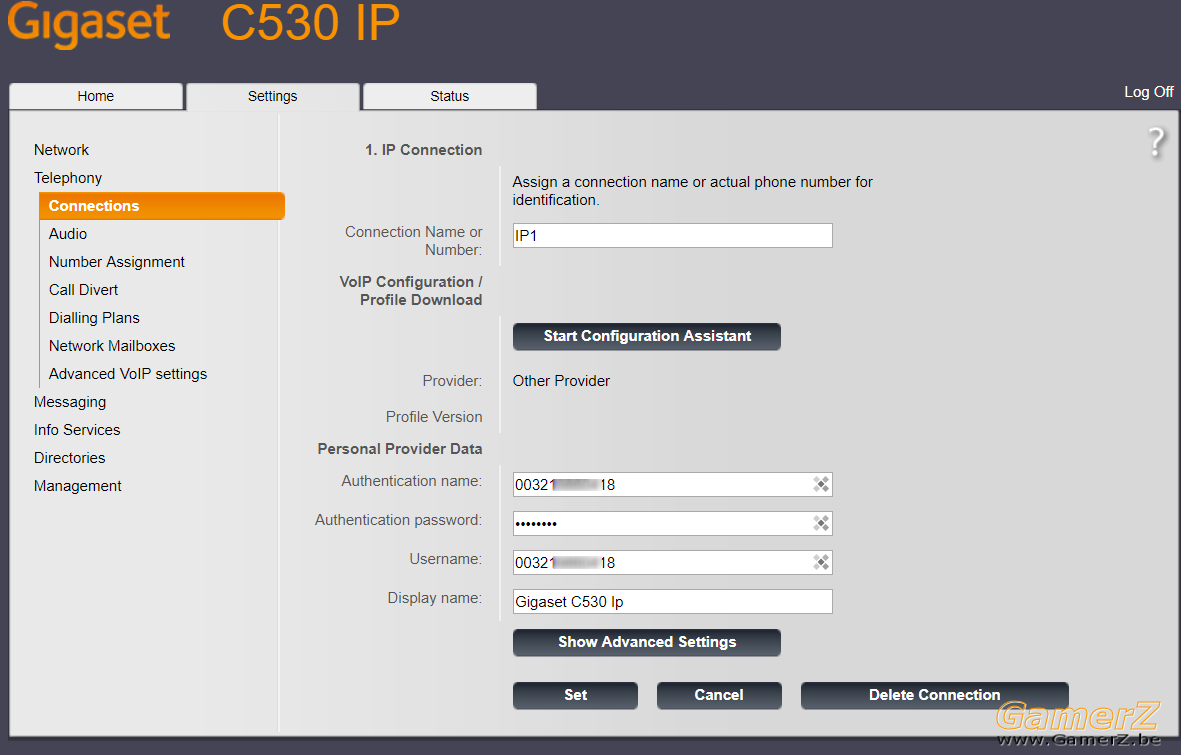The height and width of the screenshot is (755, 1181).
Task: Select Connections in Telephony menu
Action: click(x=162, y=206)
